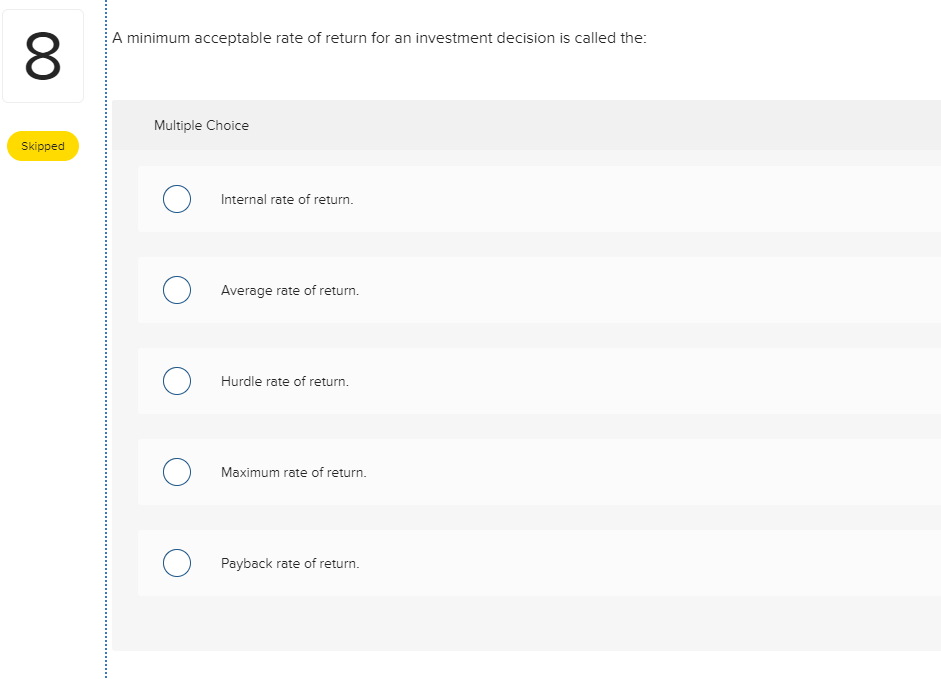Choose the answer labeled Hurdle rate of return
941x679 pixels.
(x=284, y=381)
